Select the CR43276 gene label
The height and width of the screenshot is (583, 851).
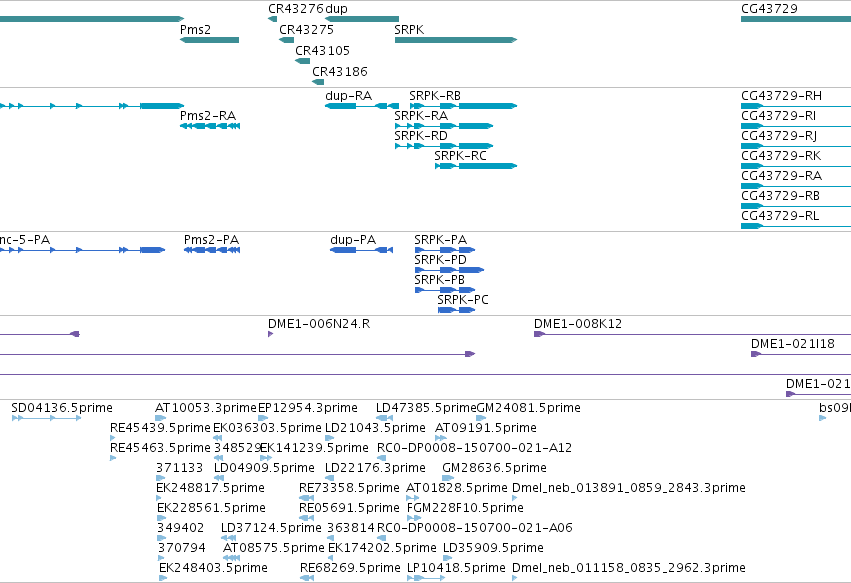(x=296, y=9)
